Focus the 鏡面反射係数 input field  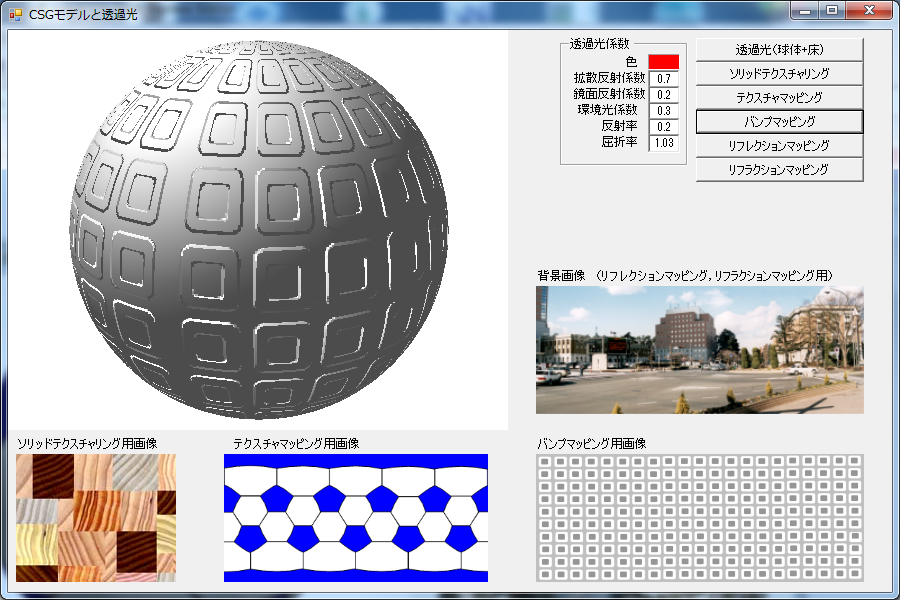(664, 94)
